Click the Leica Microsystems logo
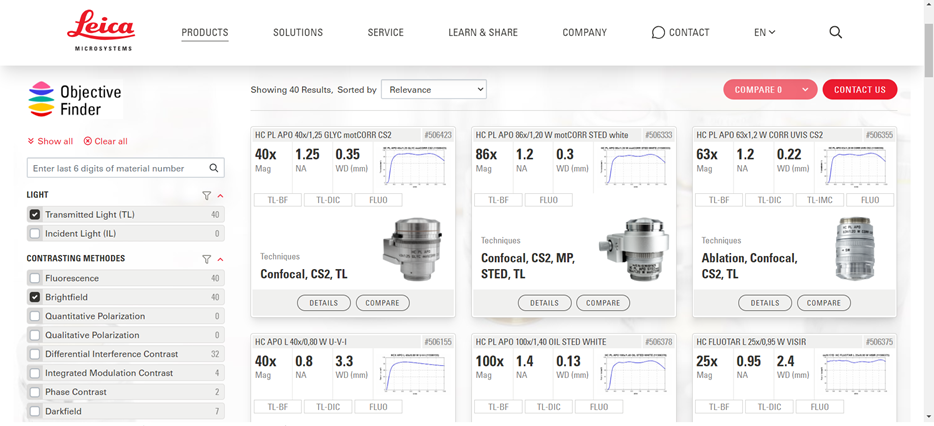Viewport: 934px width, 426px height. (101, 31)
